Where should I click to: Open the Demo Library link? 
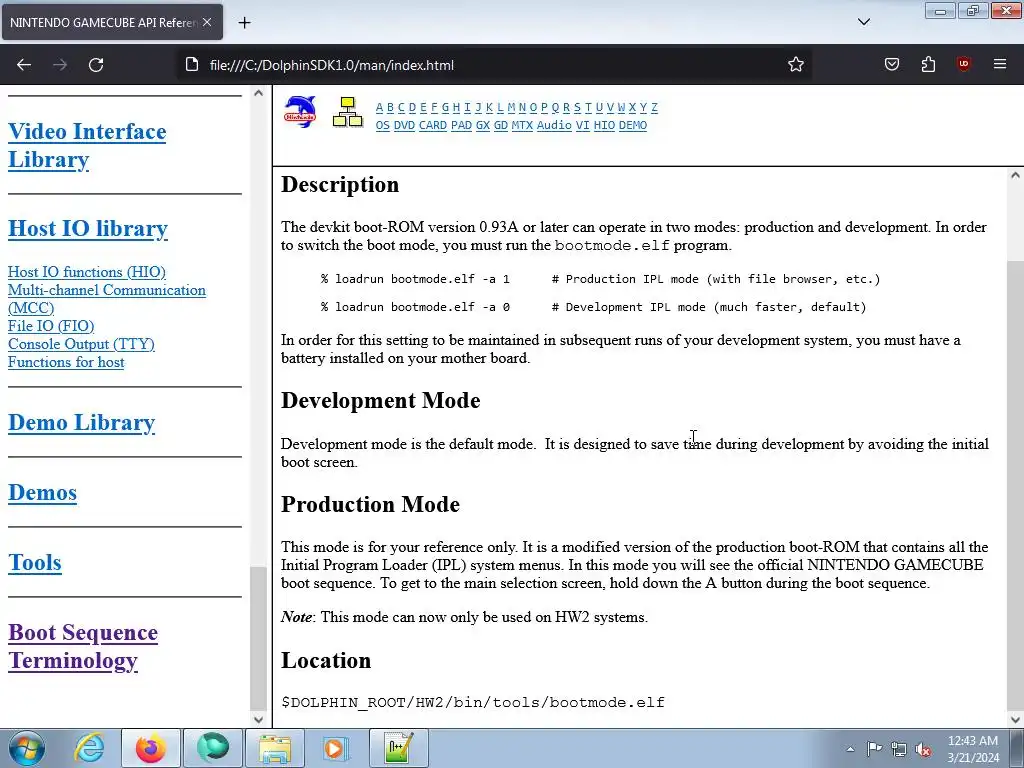coord(82,423)
